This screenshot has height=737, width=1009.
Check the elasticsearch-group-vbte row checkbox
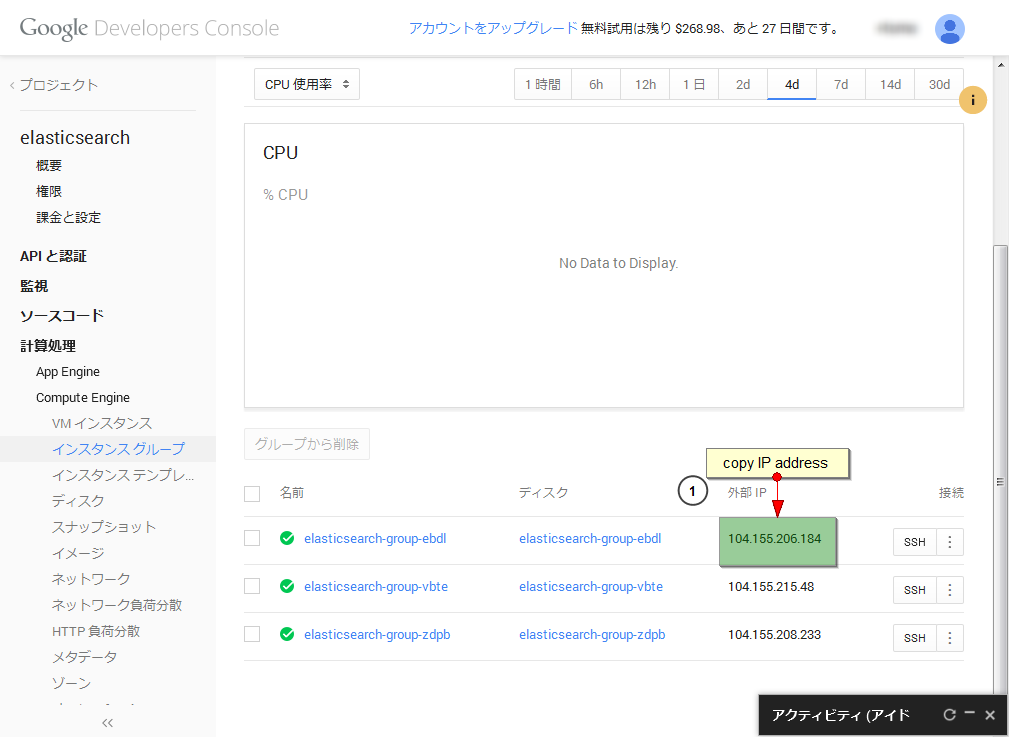click(252, 586)
